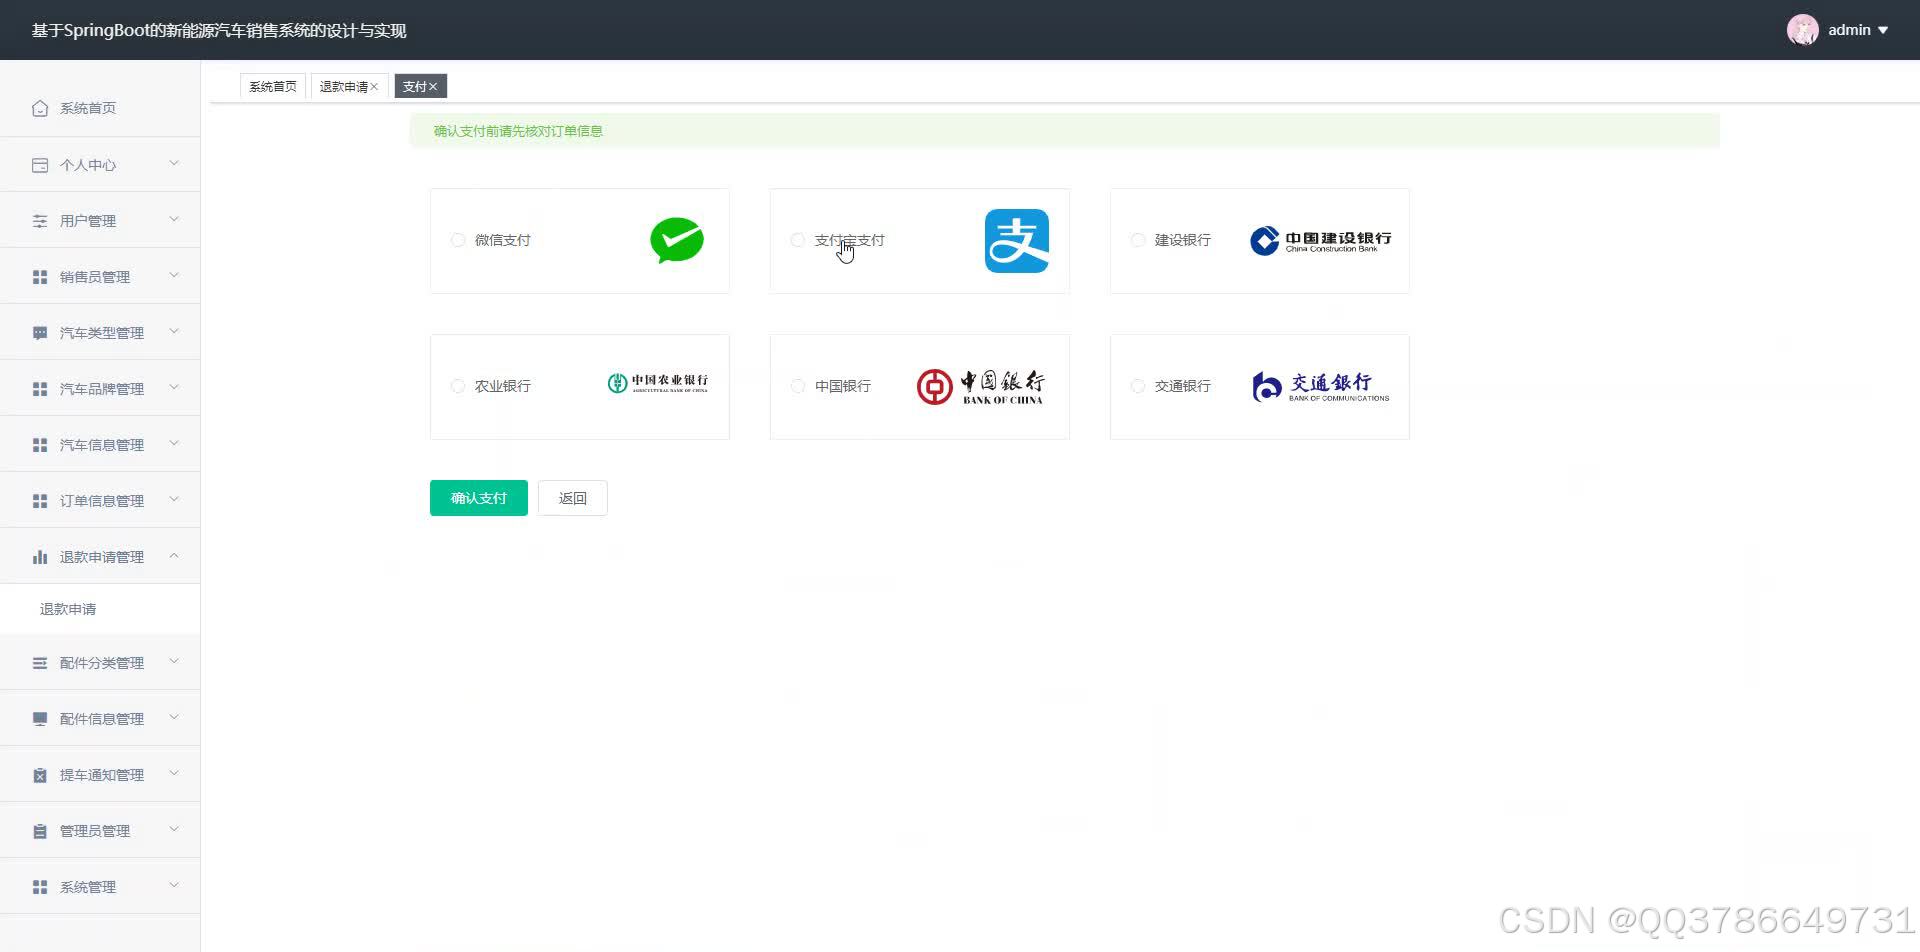This screenshot has height=952, width=1920.
Task: Expand the 配件信息管理 menu chevron
Action: pyautogui.click(x=174, y=717)
